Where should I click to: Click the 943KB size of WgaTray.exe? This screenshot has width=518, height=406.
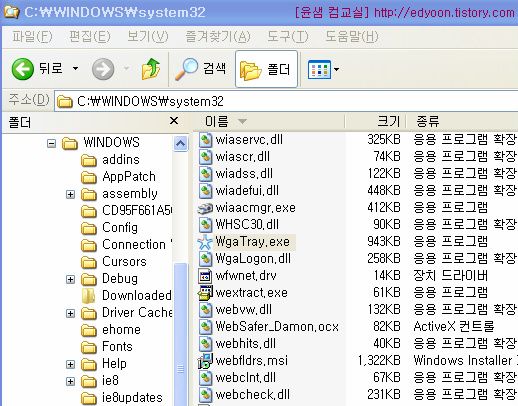click(x=383, y=241)
